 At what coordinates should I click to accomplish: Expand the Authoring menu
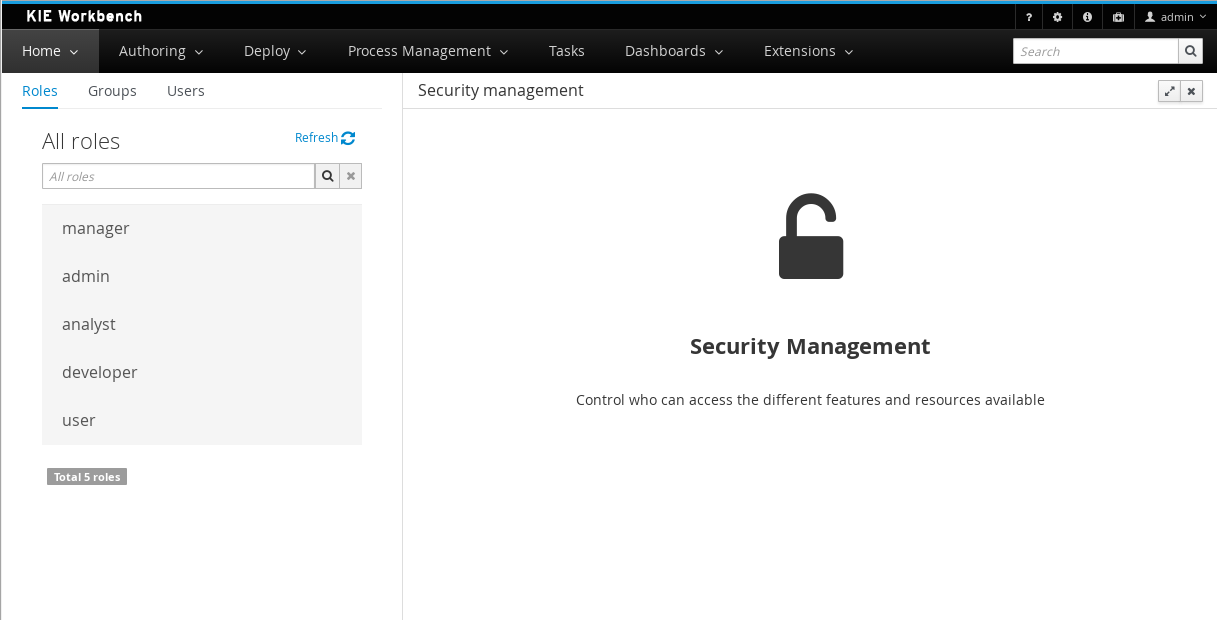click(x=160, y=51)
